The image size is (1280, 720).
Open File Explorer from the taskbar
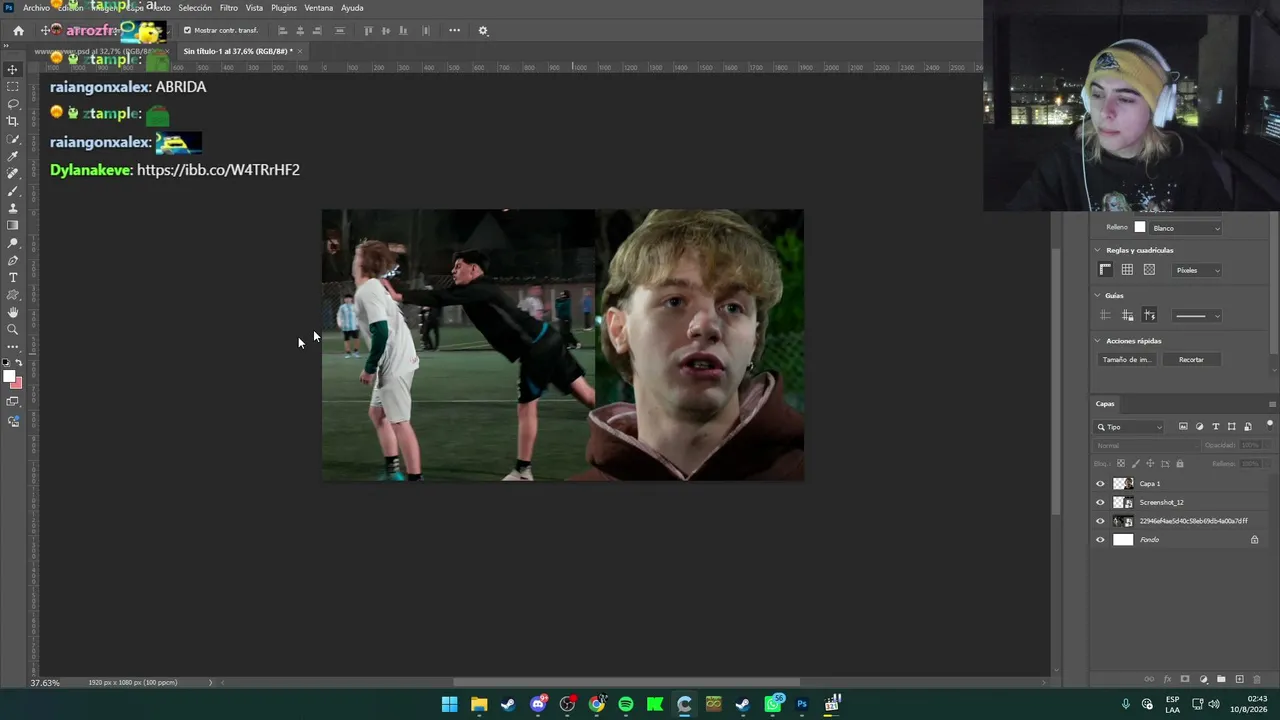pyautogui.click(x=479, y=704)
